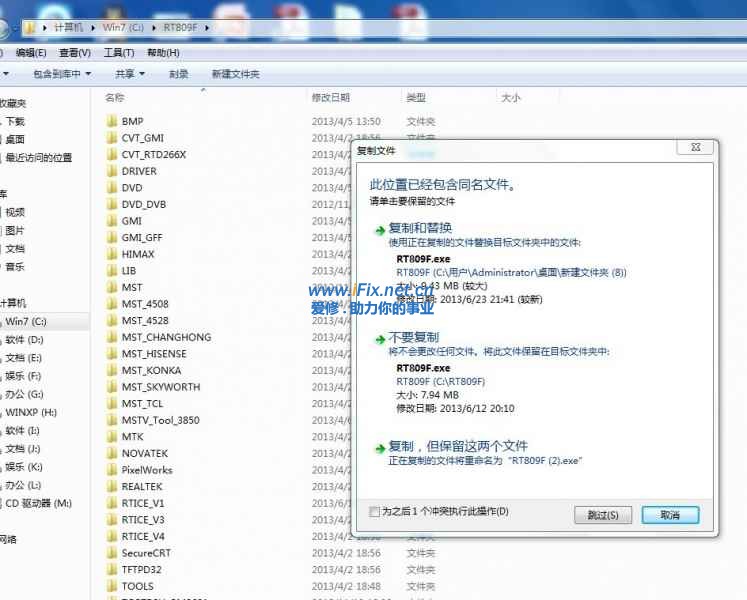Image resolution: width=747 pixels, height=600 pixels.
Task: Sort by the 修改日期 column header
Action: pyautogui.click(x=331, y=98)
